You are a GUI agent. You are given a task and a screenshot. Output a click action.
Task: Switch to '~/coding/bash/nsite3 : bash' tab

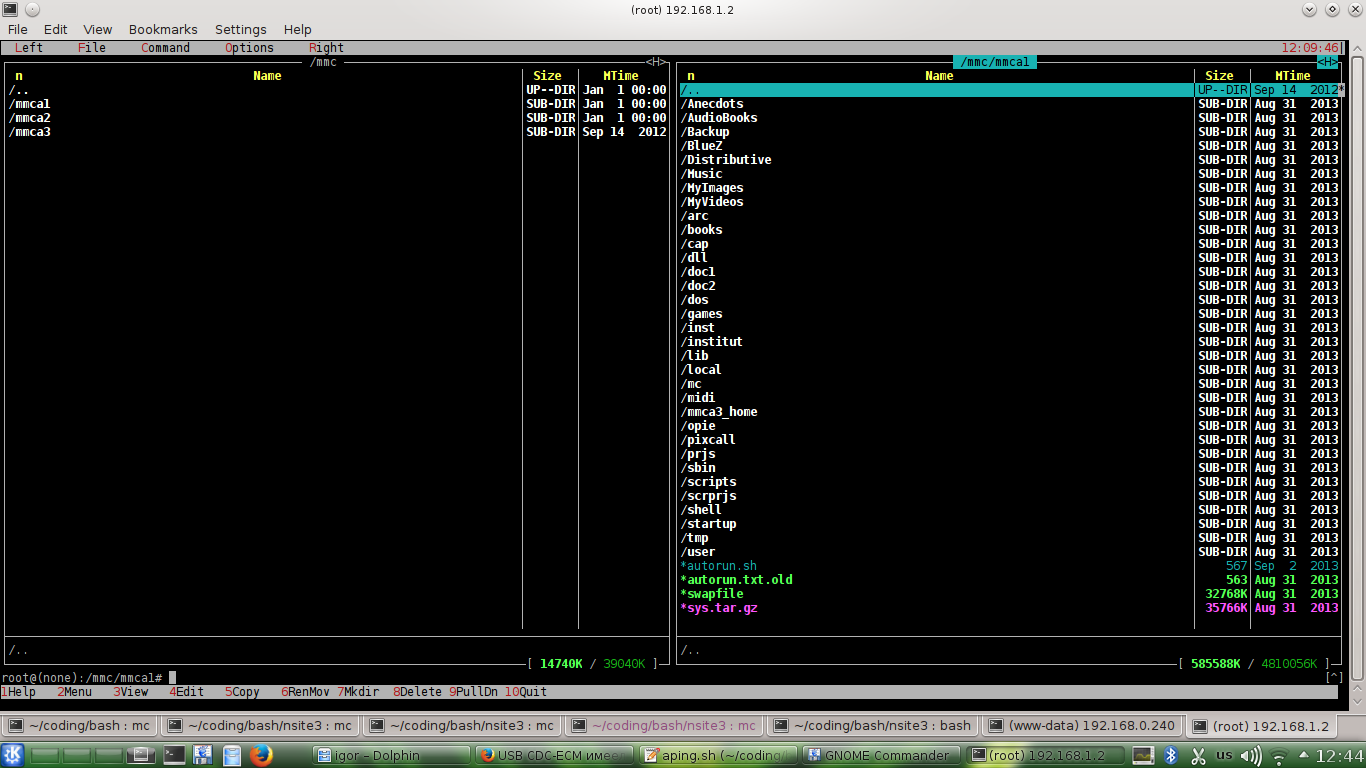(x=873, y=726)
